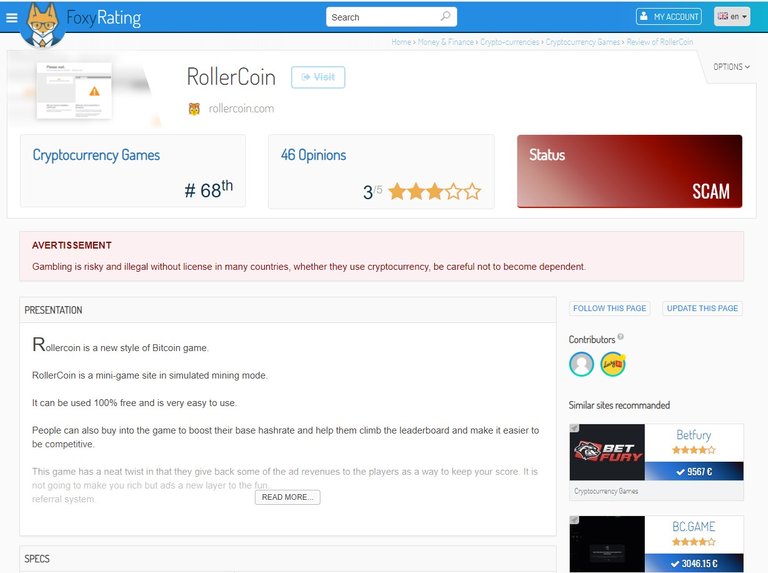Viewport: 768px width, 573px height.
Task: Click the rollercoin.com favicon icon
Action: tap(194, 109)
